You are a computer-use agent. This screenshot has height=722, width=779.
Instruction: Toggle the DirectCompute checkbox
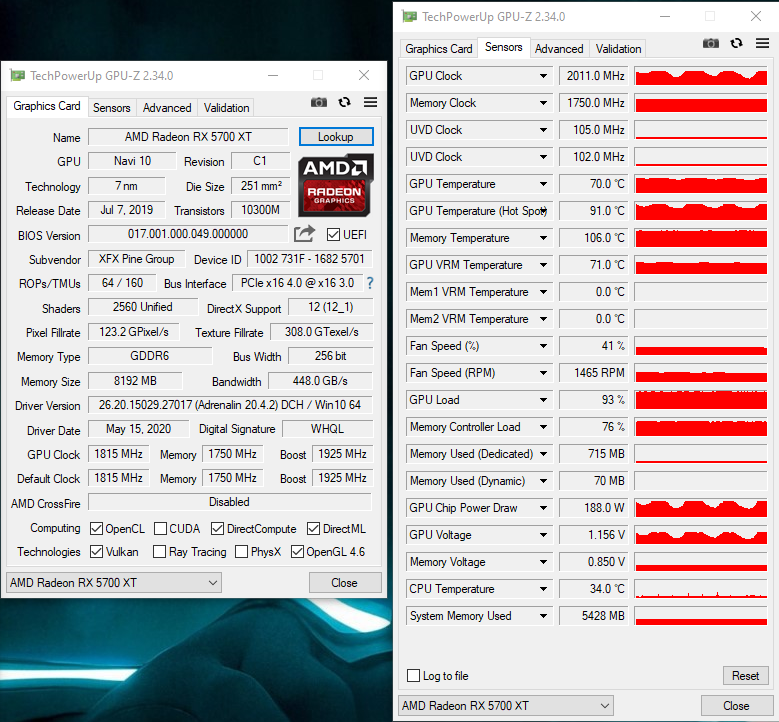pyautogui.click(x=217, y=529)
